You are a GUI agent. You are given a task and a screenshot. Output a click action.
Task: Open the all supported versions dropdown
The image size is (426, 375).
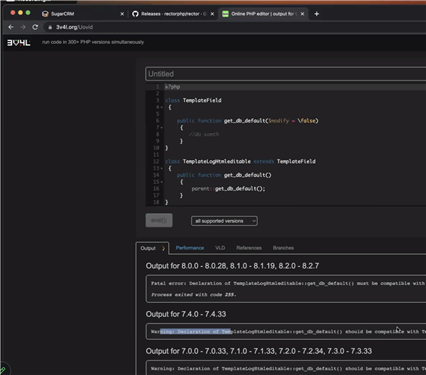(224, 221)
